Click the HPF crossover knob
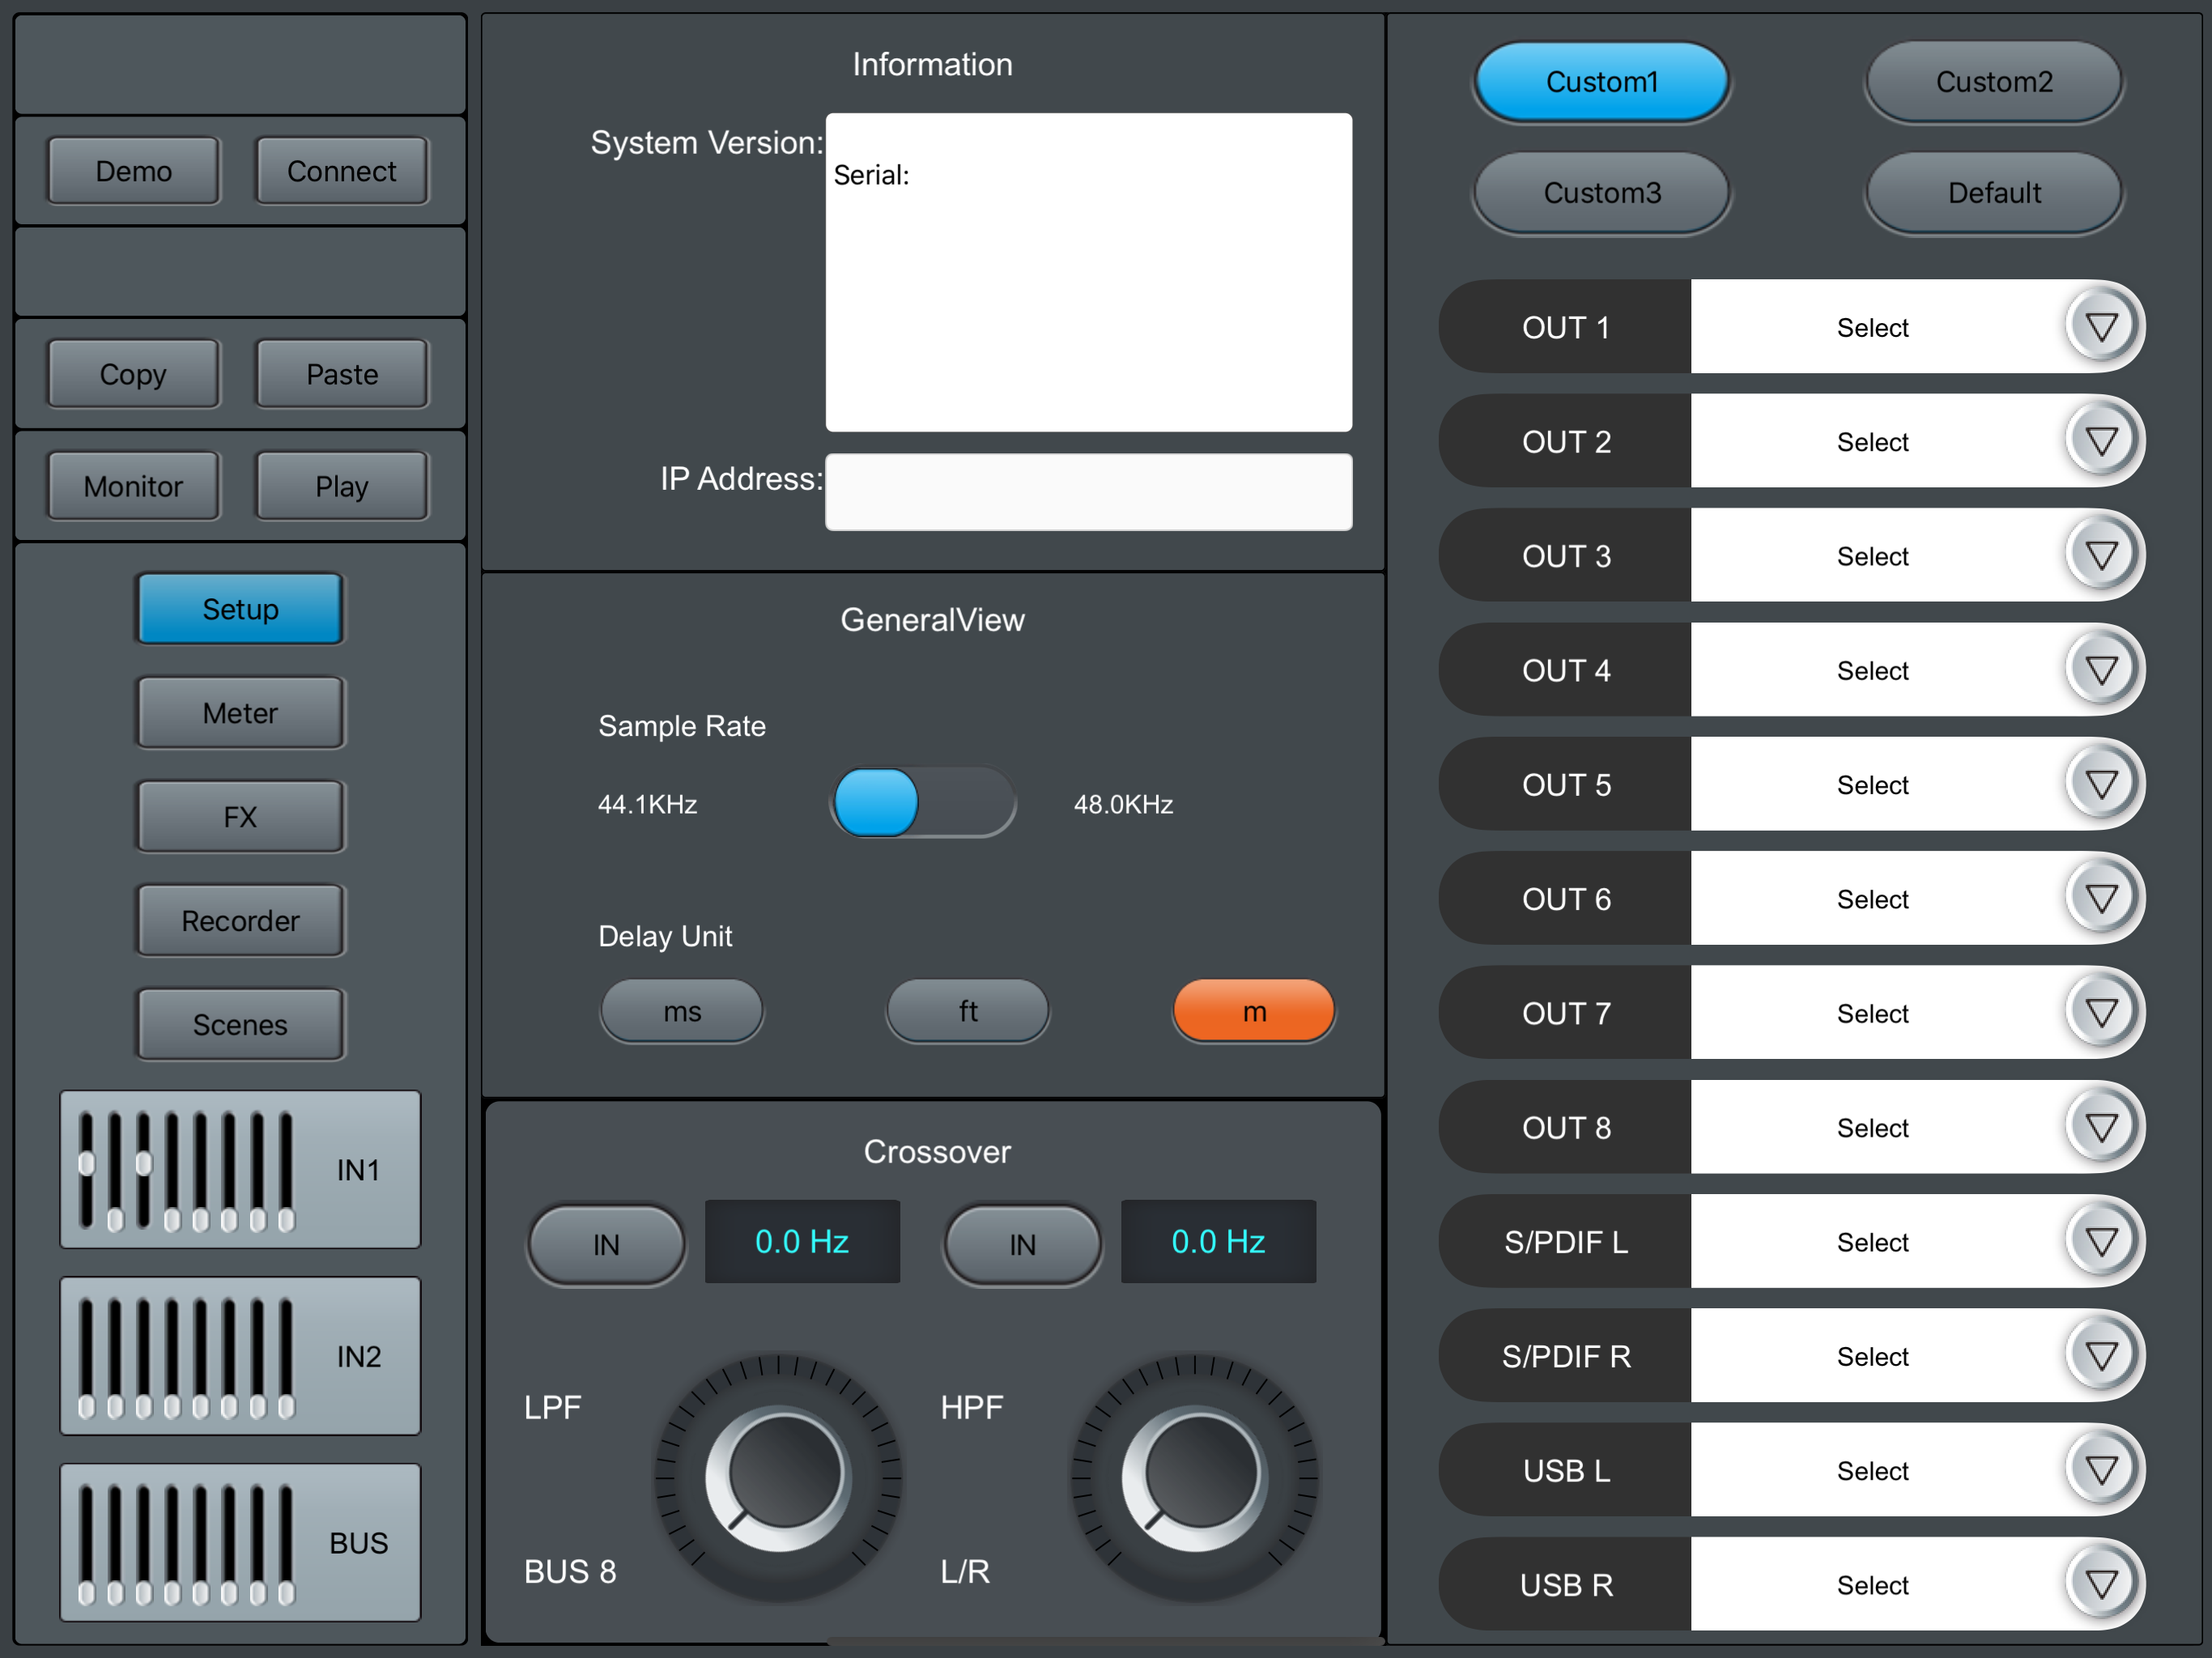Image resolution: width=2212 pixels, height=1658 pixels. 1195,1477
